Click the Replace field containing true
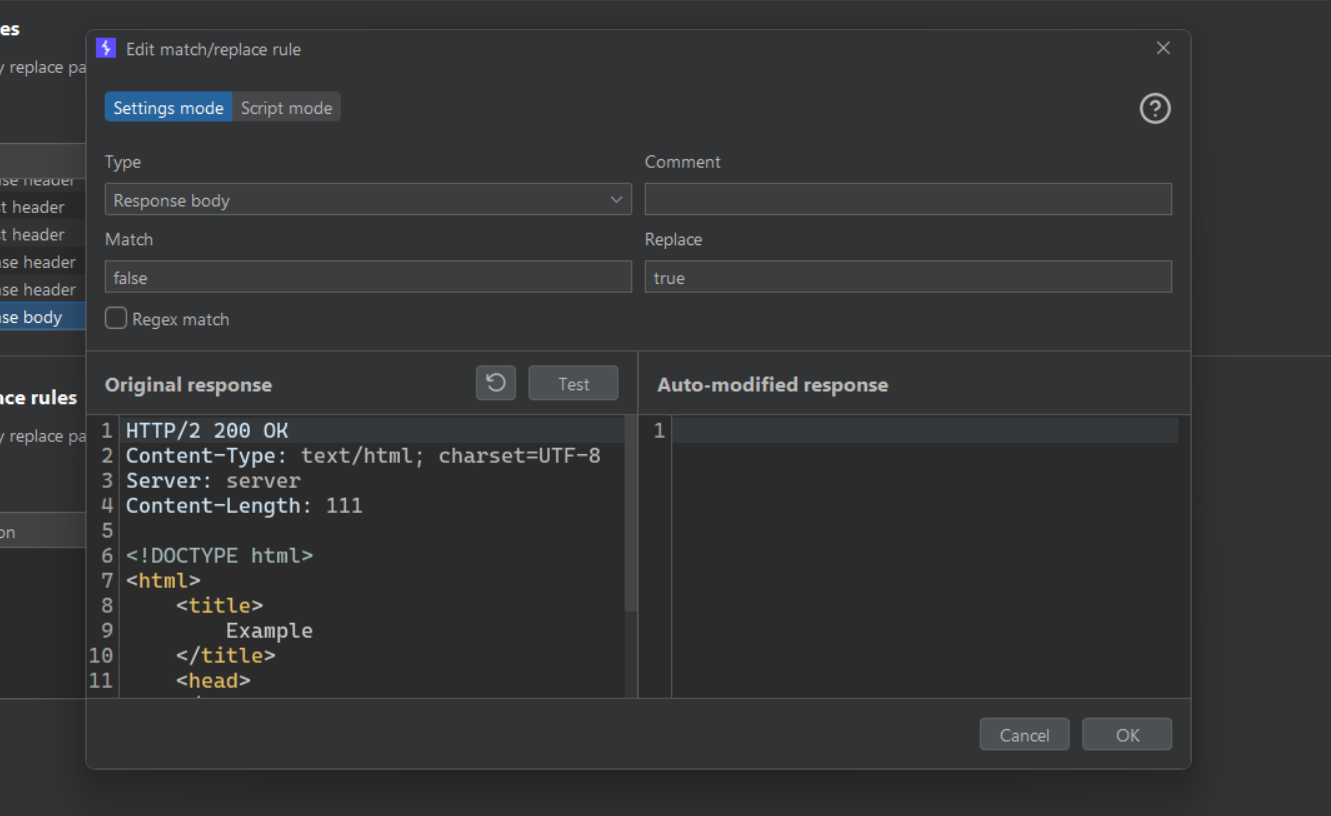The height and width of the screenshot is (816, 1331). pos(907,278)
